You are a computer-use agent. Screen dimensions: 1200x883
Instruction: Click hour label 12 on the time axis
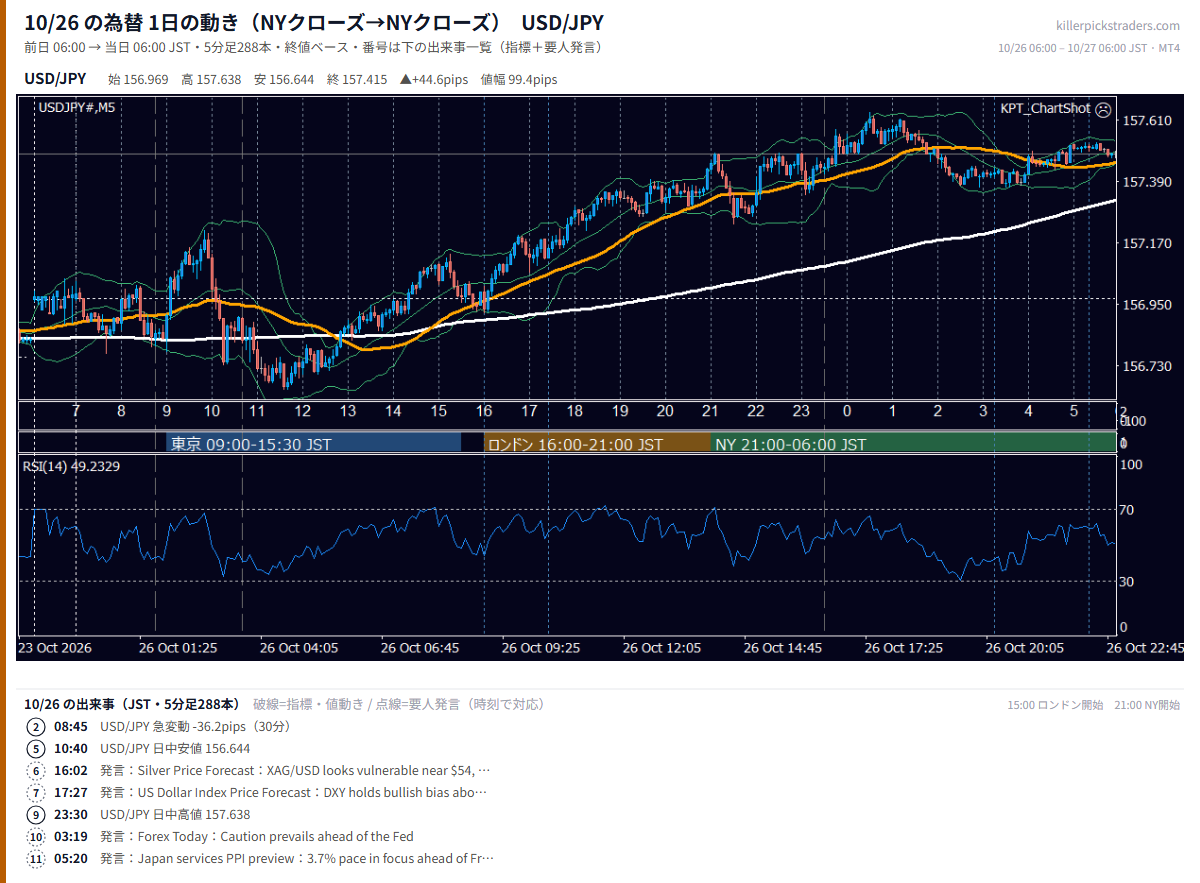point(302,411)
